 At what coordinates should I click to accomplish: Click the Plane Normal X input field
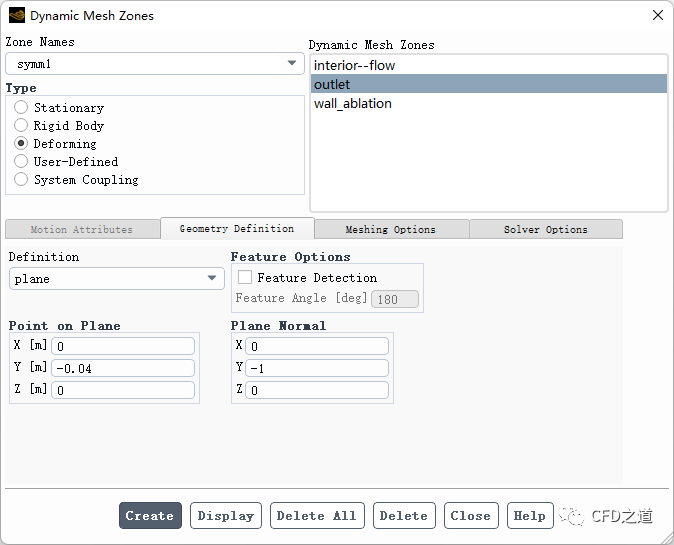(316, 346)
